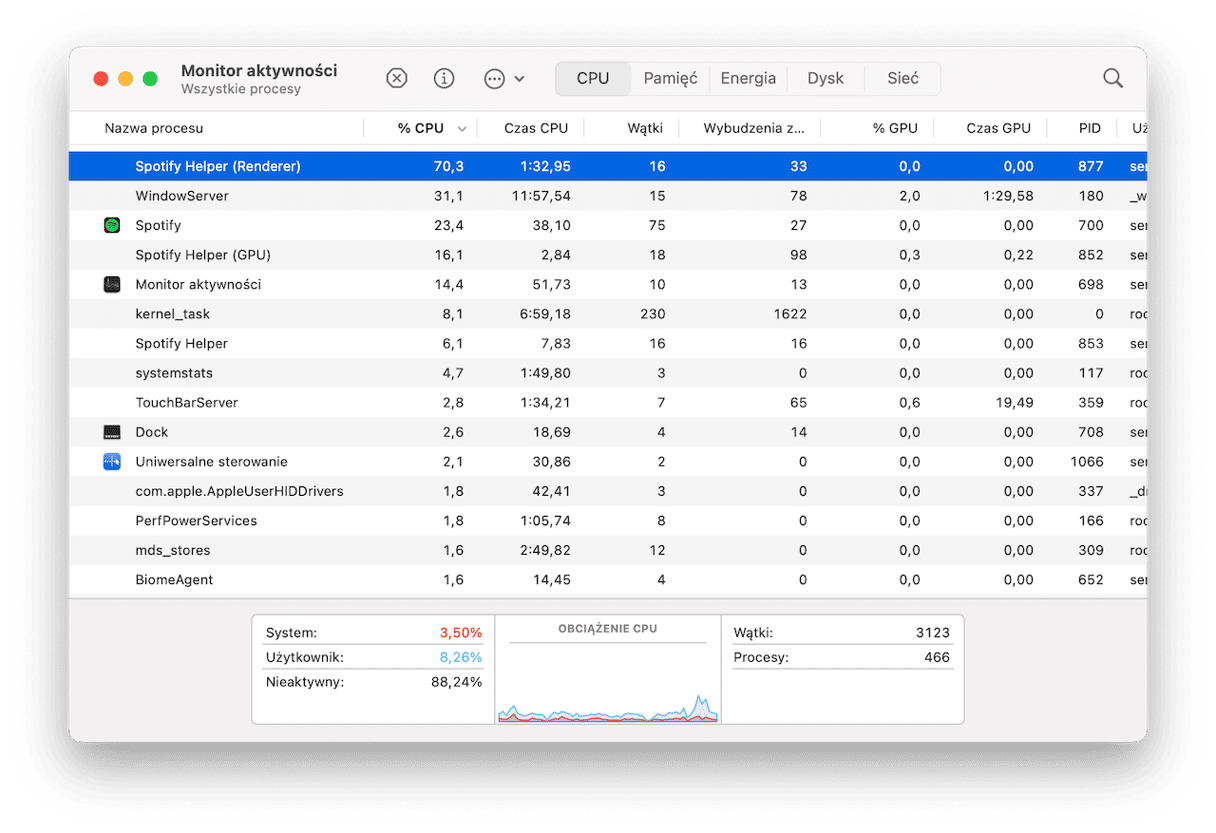Viewport: 1216px width, 833px height.
Task: Click the Uniwersalne sterowanie blue icon
Action: (x=112, y=462)
